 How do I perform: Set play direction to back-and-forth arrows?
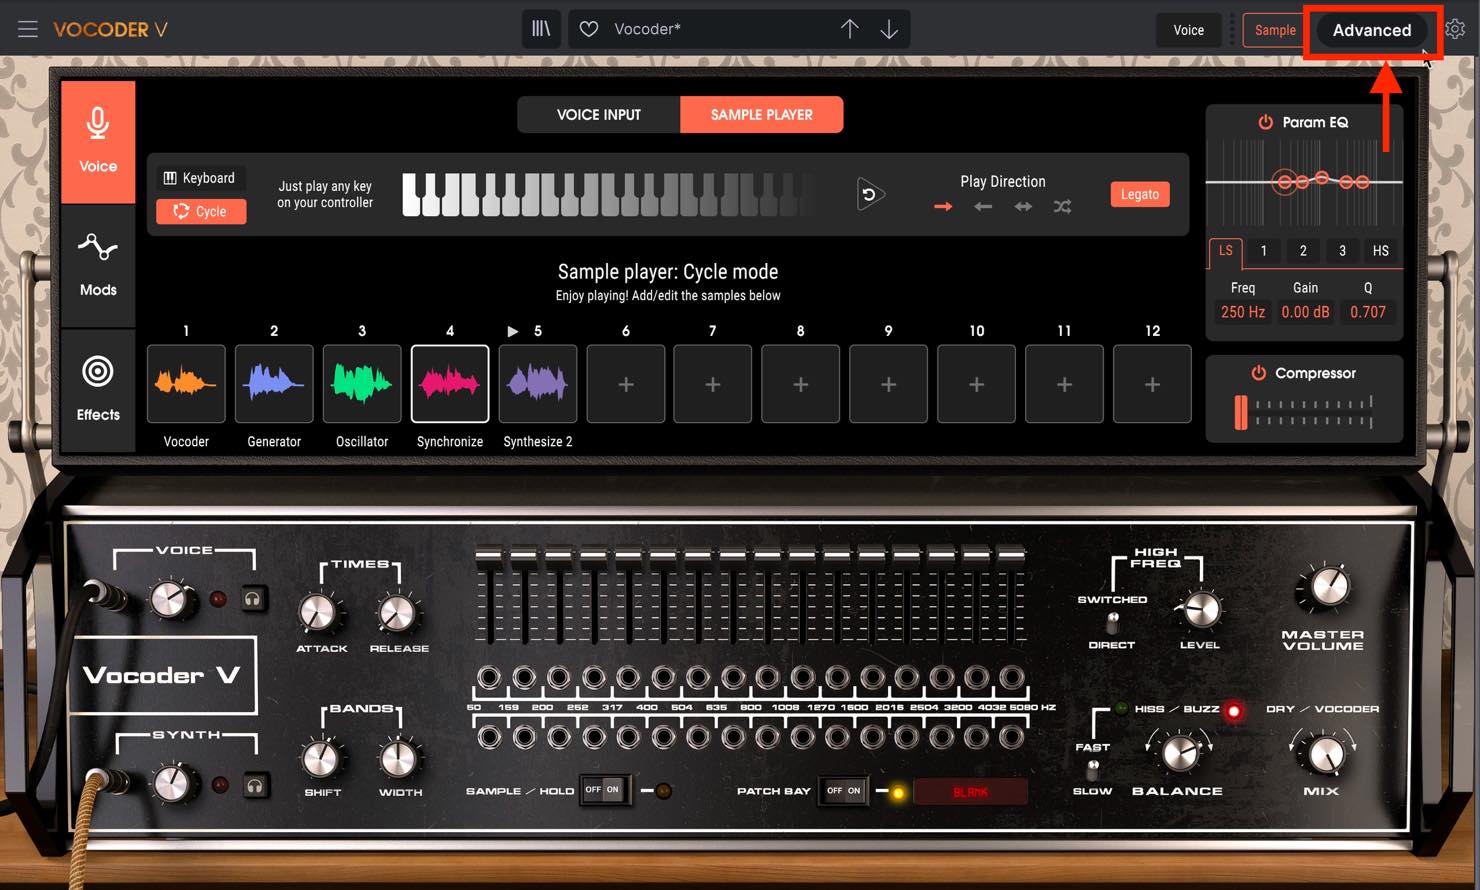1023,207
